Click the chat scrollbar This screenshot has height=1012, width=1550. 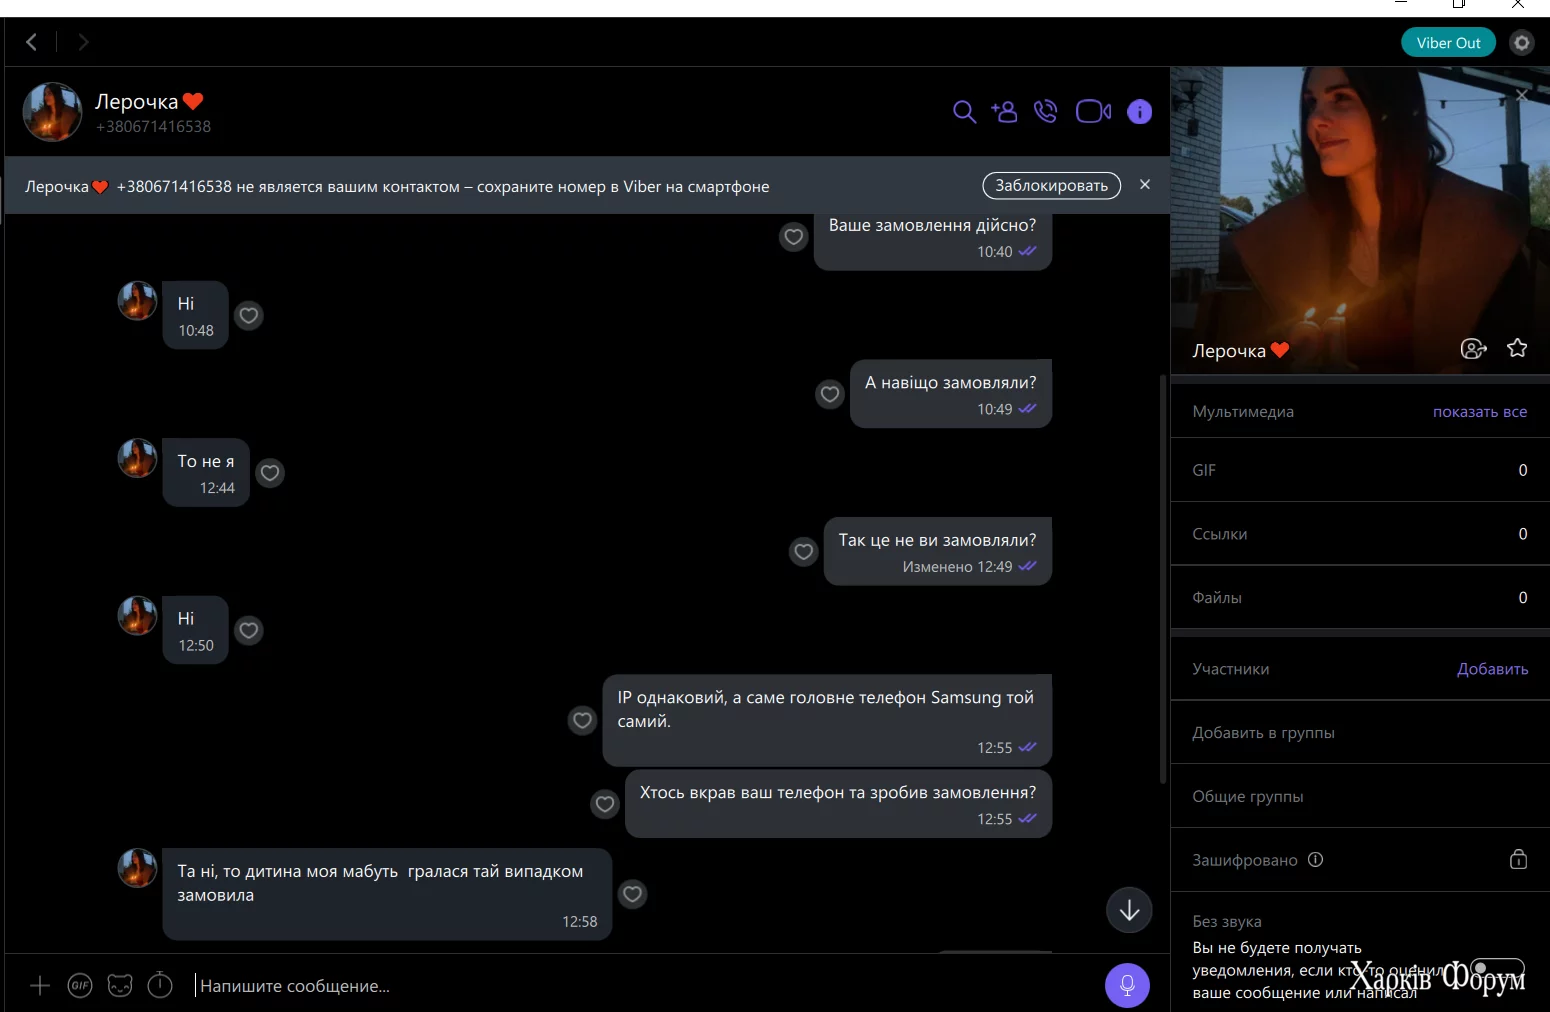click(1162, 579)
